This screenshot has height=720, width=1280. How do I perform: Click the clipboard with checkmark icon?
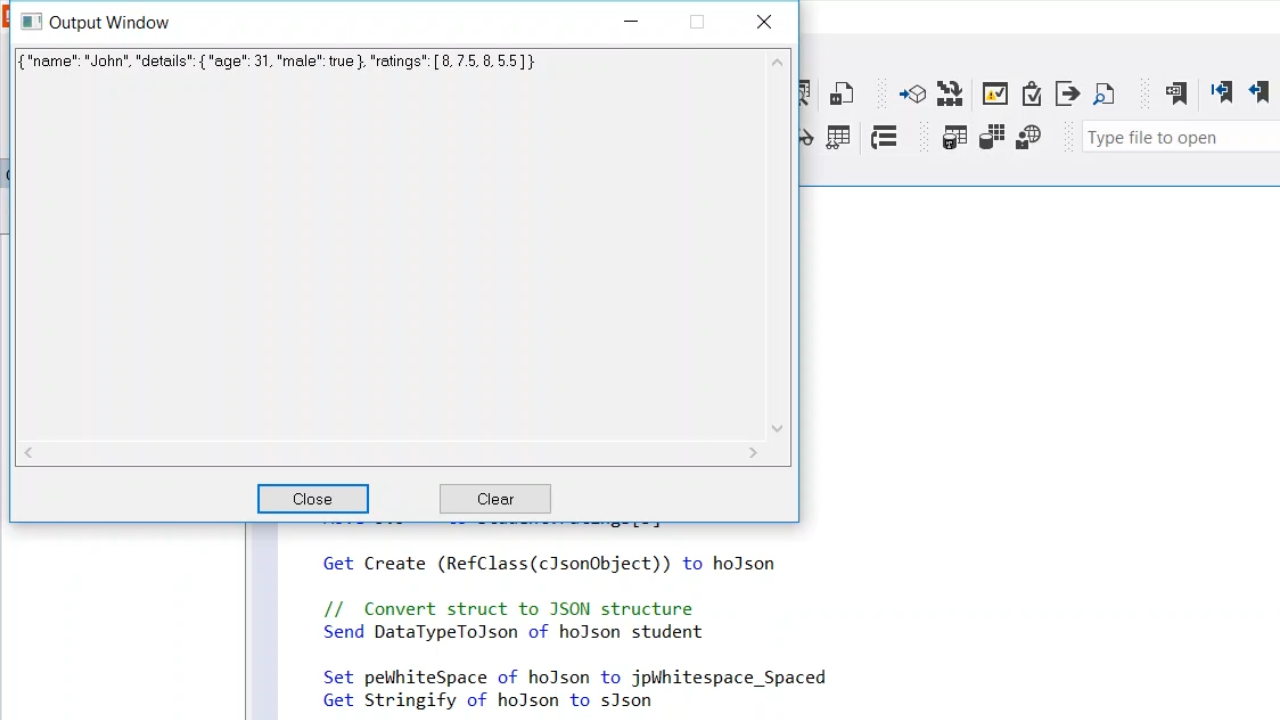pyautogui.click(x=1032, y=94)
